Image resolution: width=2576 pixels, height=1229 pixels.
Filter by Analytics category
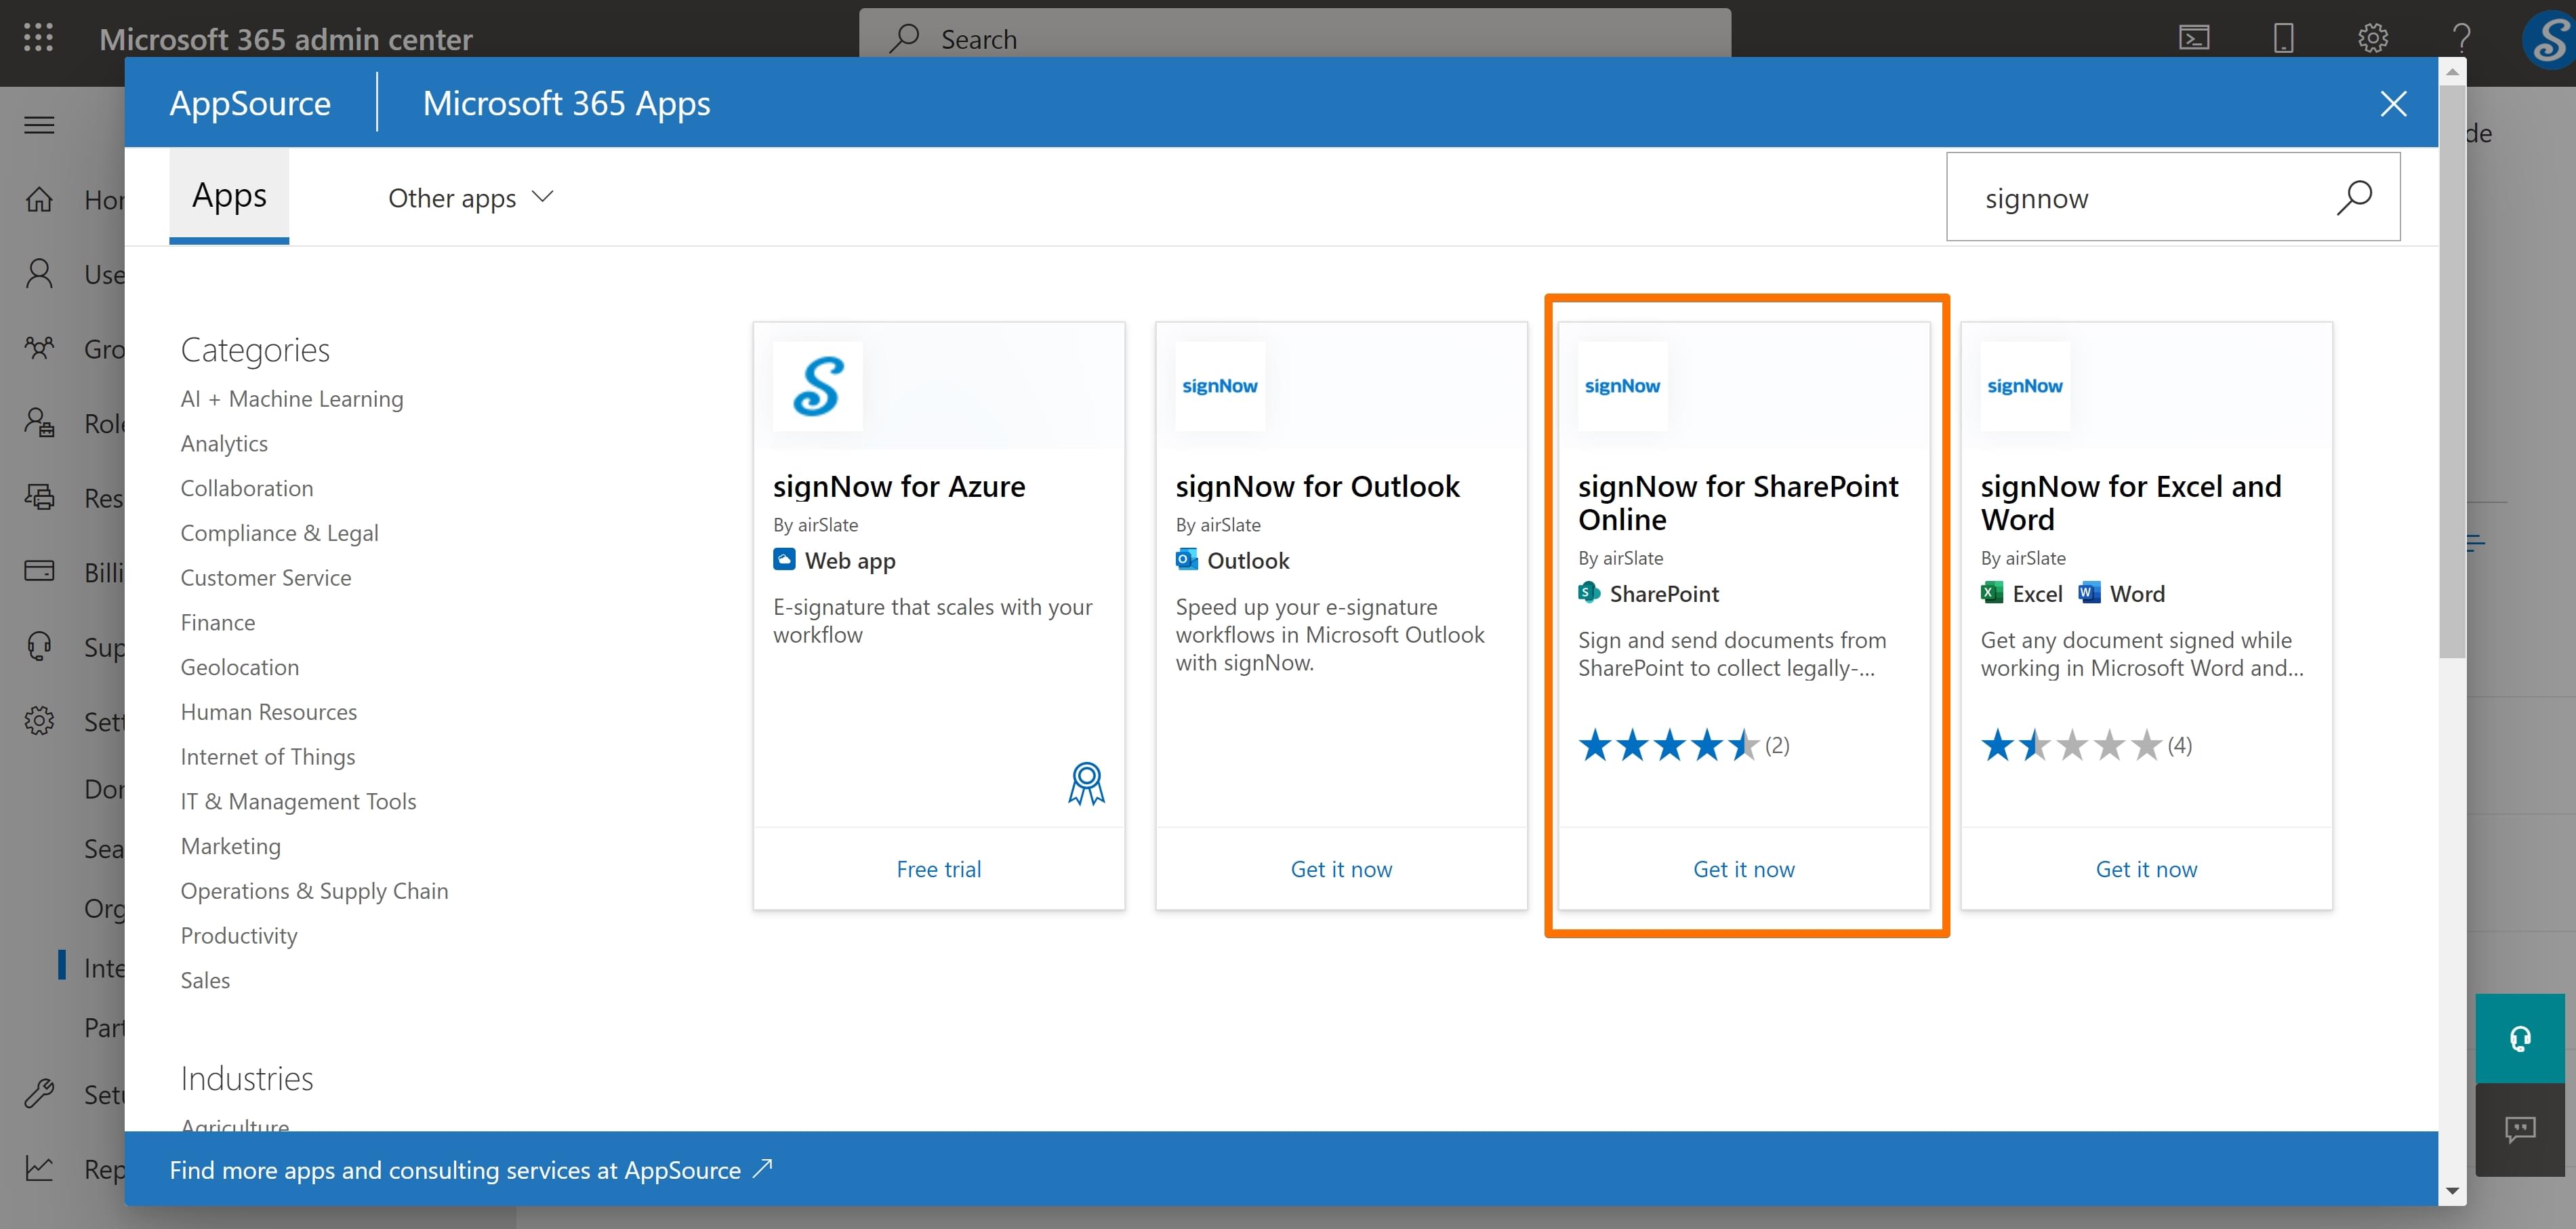pyautogui.click(x=224, y=443)
